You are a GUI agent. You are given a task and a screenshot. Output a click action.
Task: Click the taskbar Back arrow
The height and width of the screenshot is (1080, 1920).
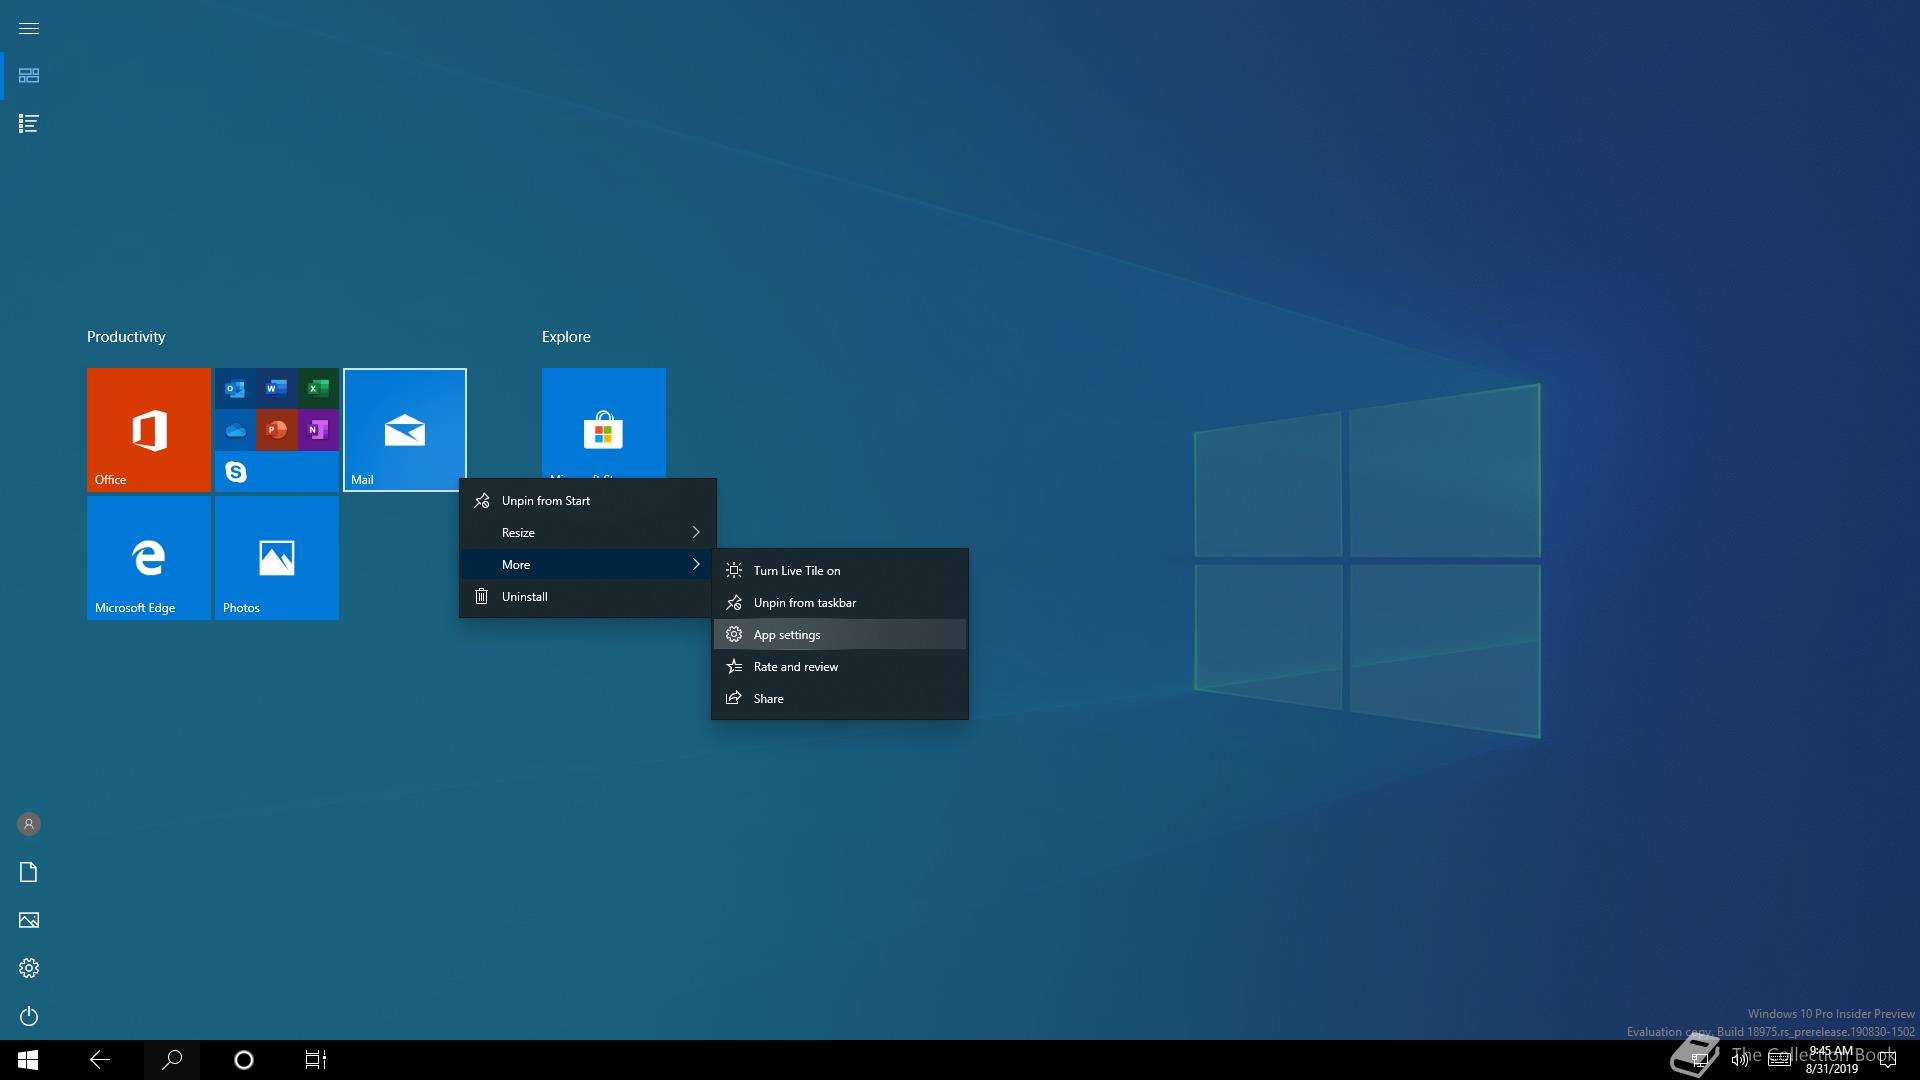pos(100,1060)
